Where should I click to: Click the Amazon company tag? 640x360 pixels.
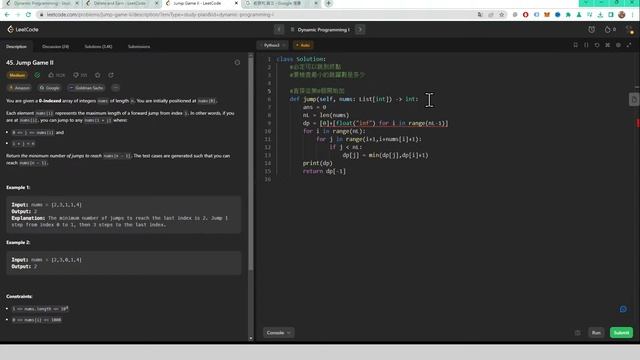(x=19, y=88)
